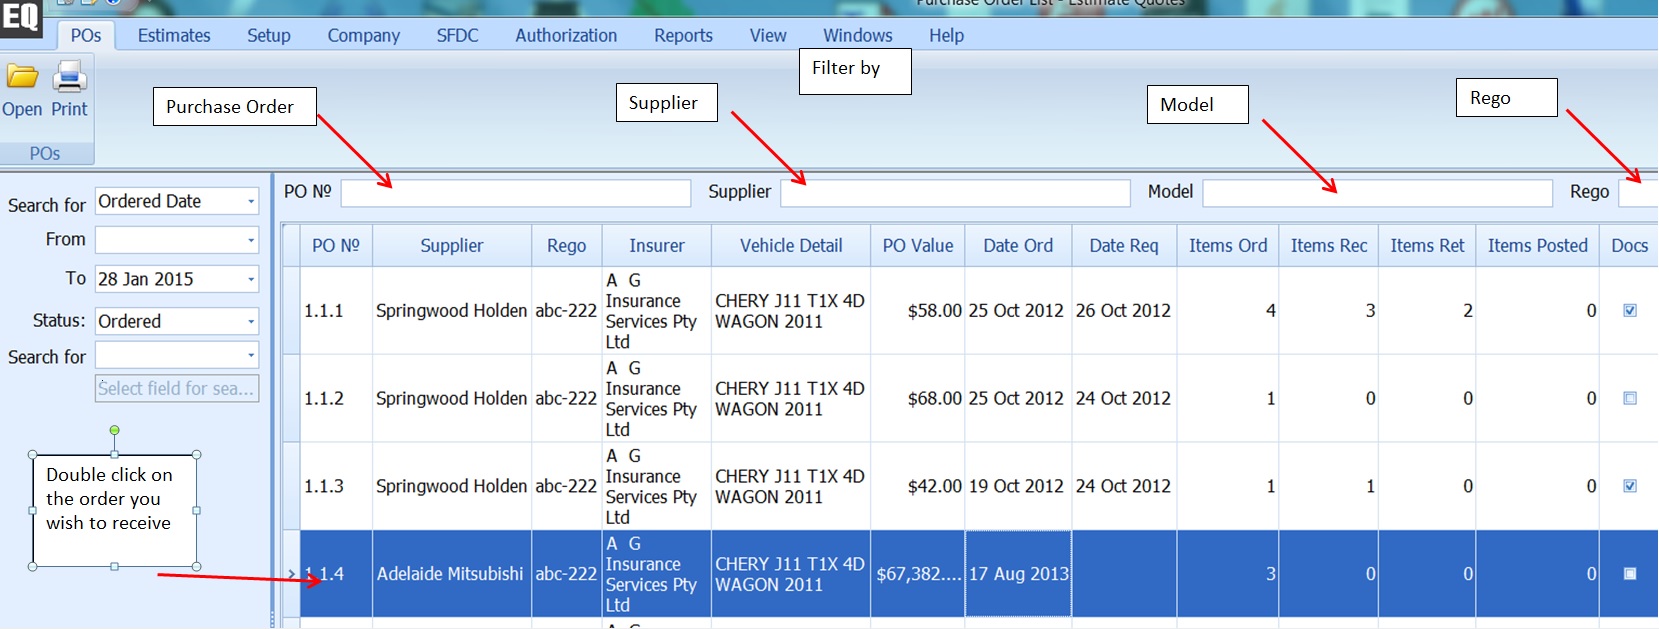Viewport: 1659px width, 629px height.
Task: Sort by the Items Ret column header
Action: coord(1427,246)
